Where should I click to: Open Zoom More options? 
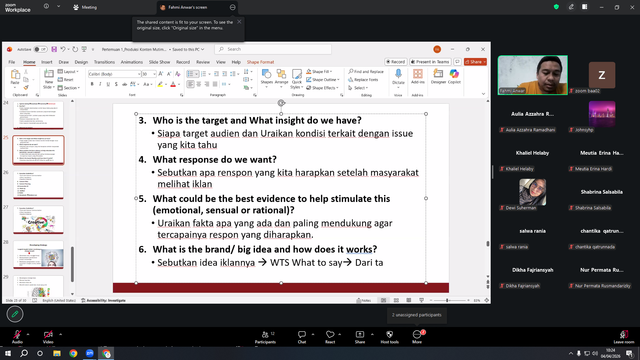coord(417,337)
